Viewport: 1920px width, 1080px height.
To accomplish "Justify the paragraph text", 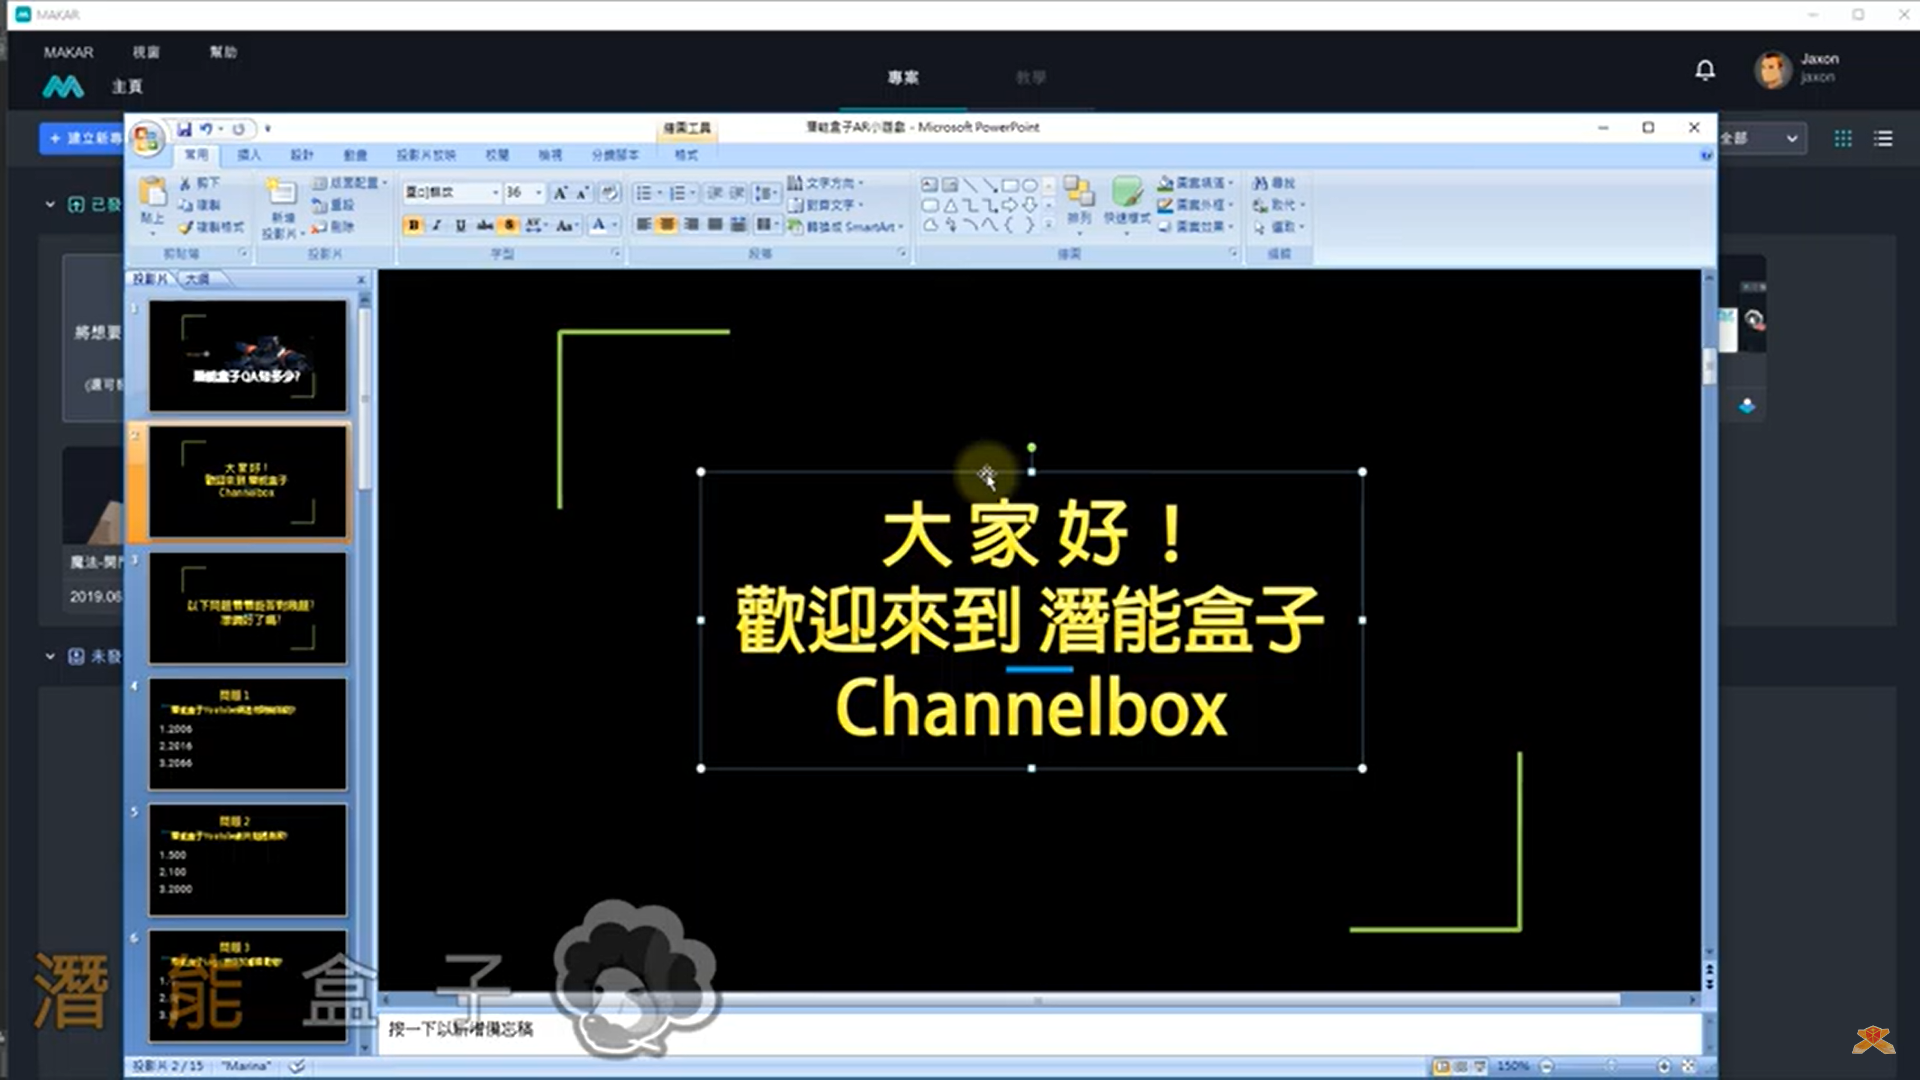I will (x=715, y=224).
